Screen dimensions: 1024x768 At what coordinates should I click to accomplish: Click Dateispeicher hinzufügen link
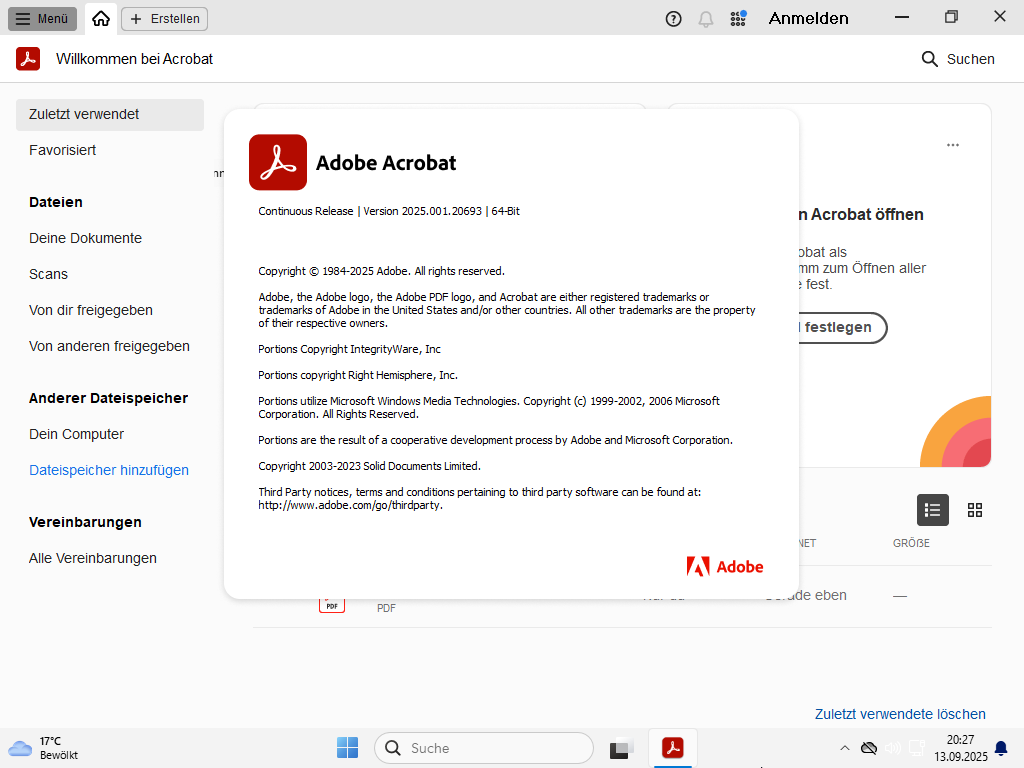point(109,470)
